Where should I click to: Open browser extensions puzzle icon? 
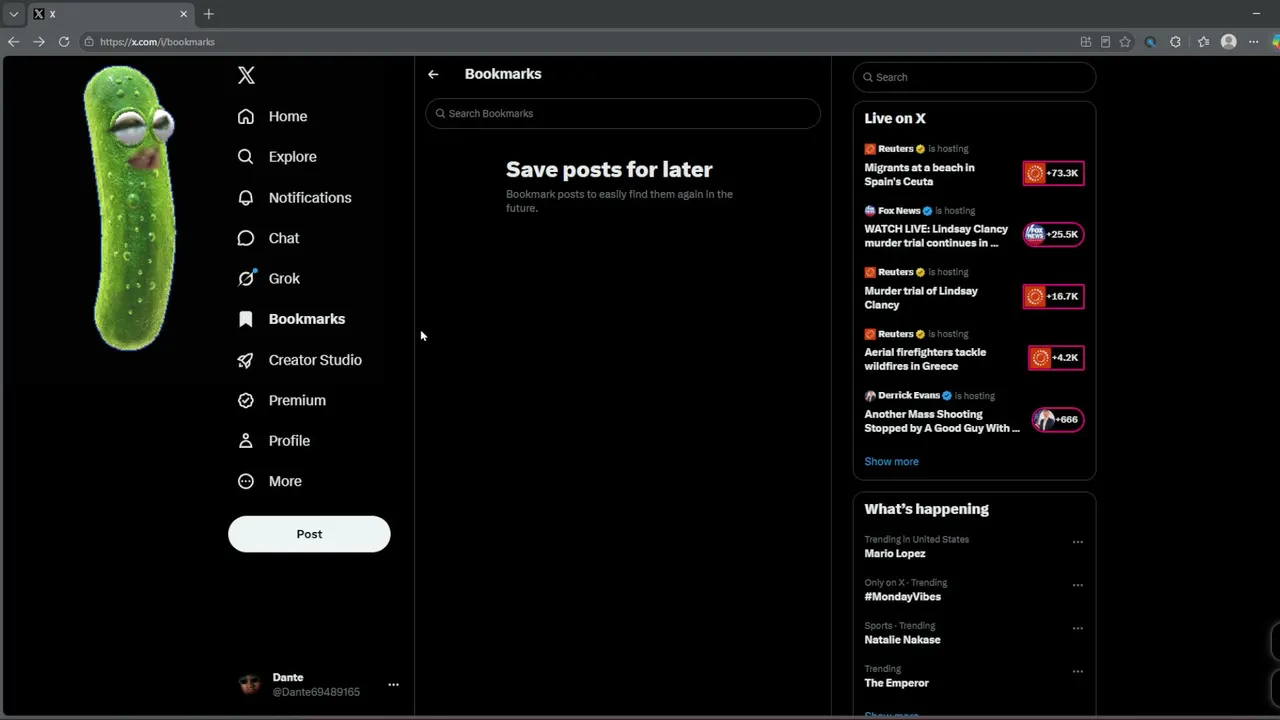(1175, 42)
